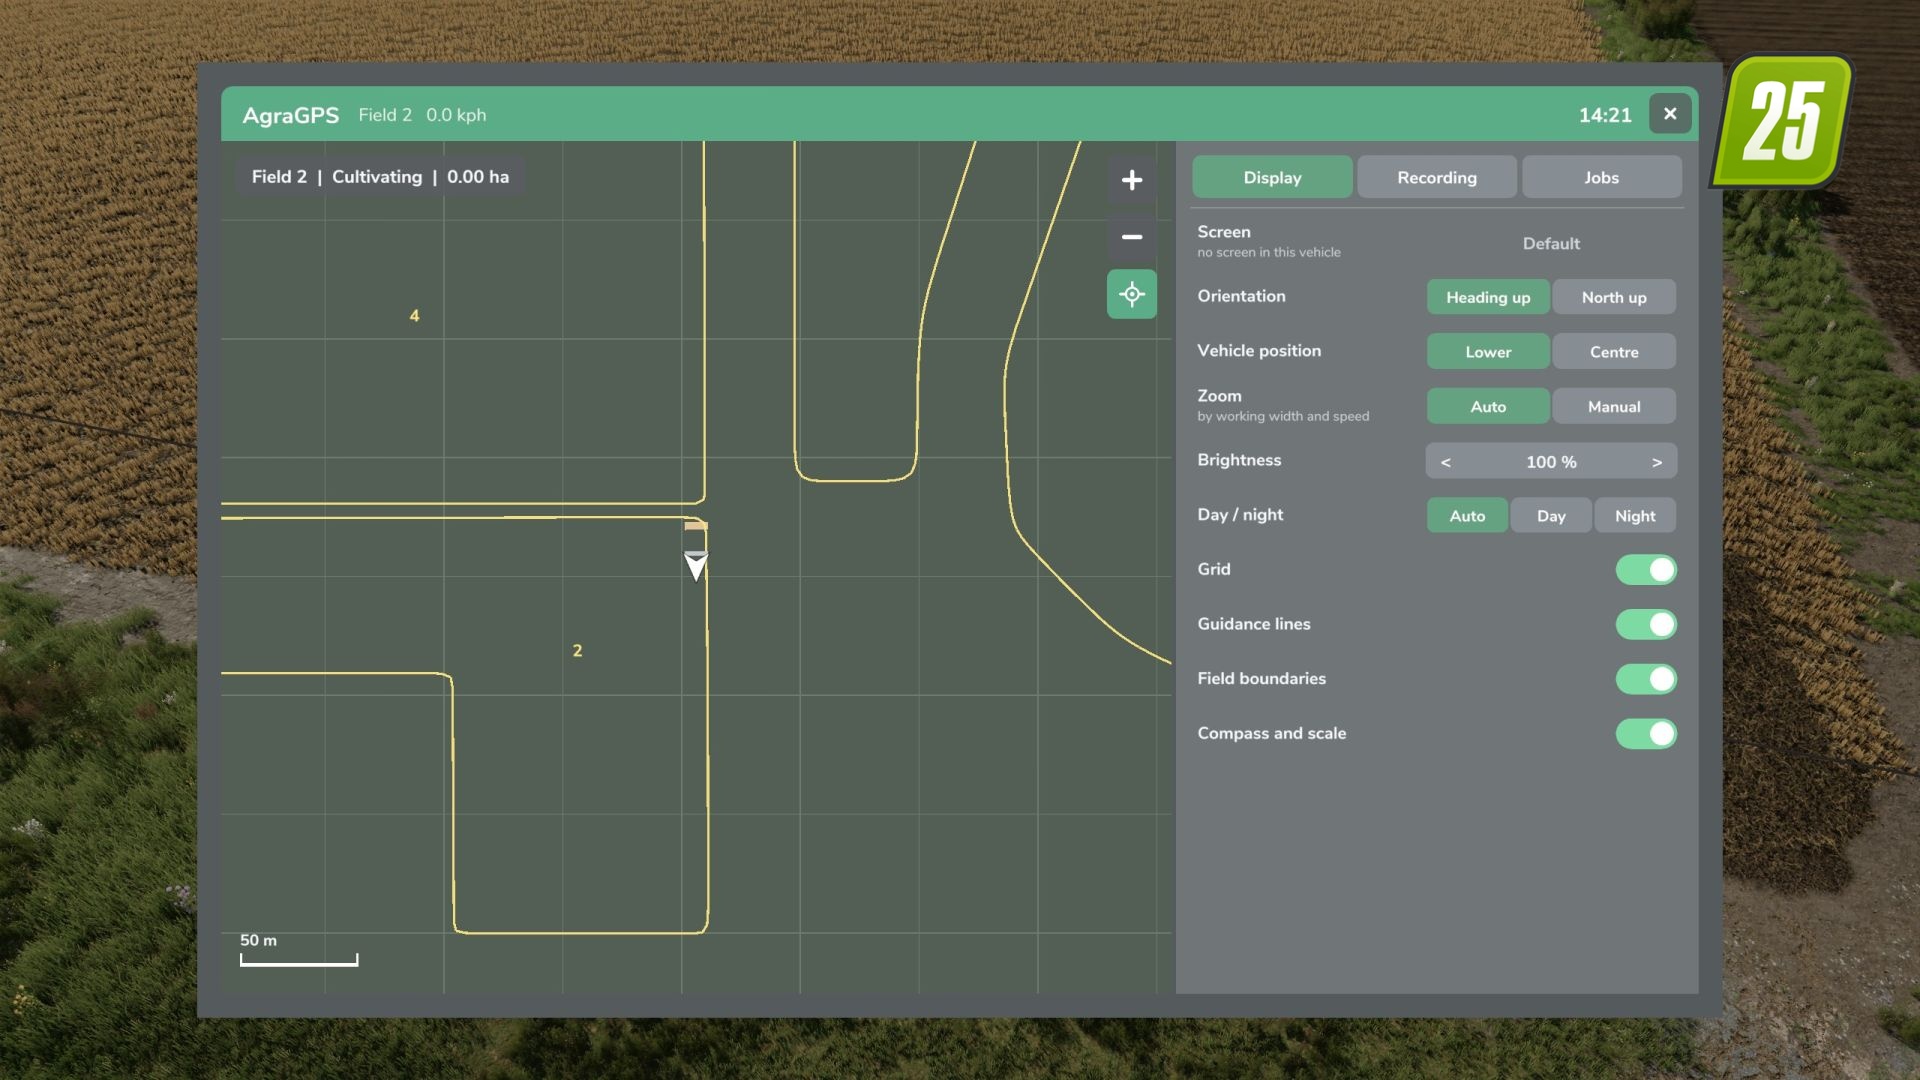Set Day / night to Auto
Viewport: 1920px width, 1080px height.
pos(1467,516)
